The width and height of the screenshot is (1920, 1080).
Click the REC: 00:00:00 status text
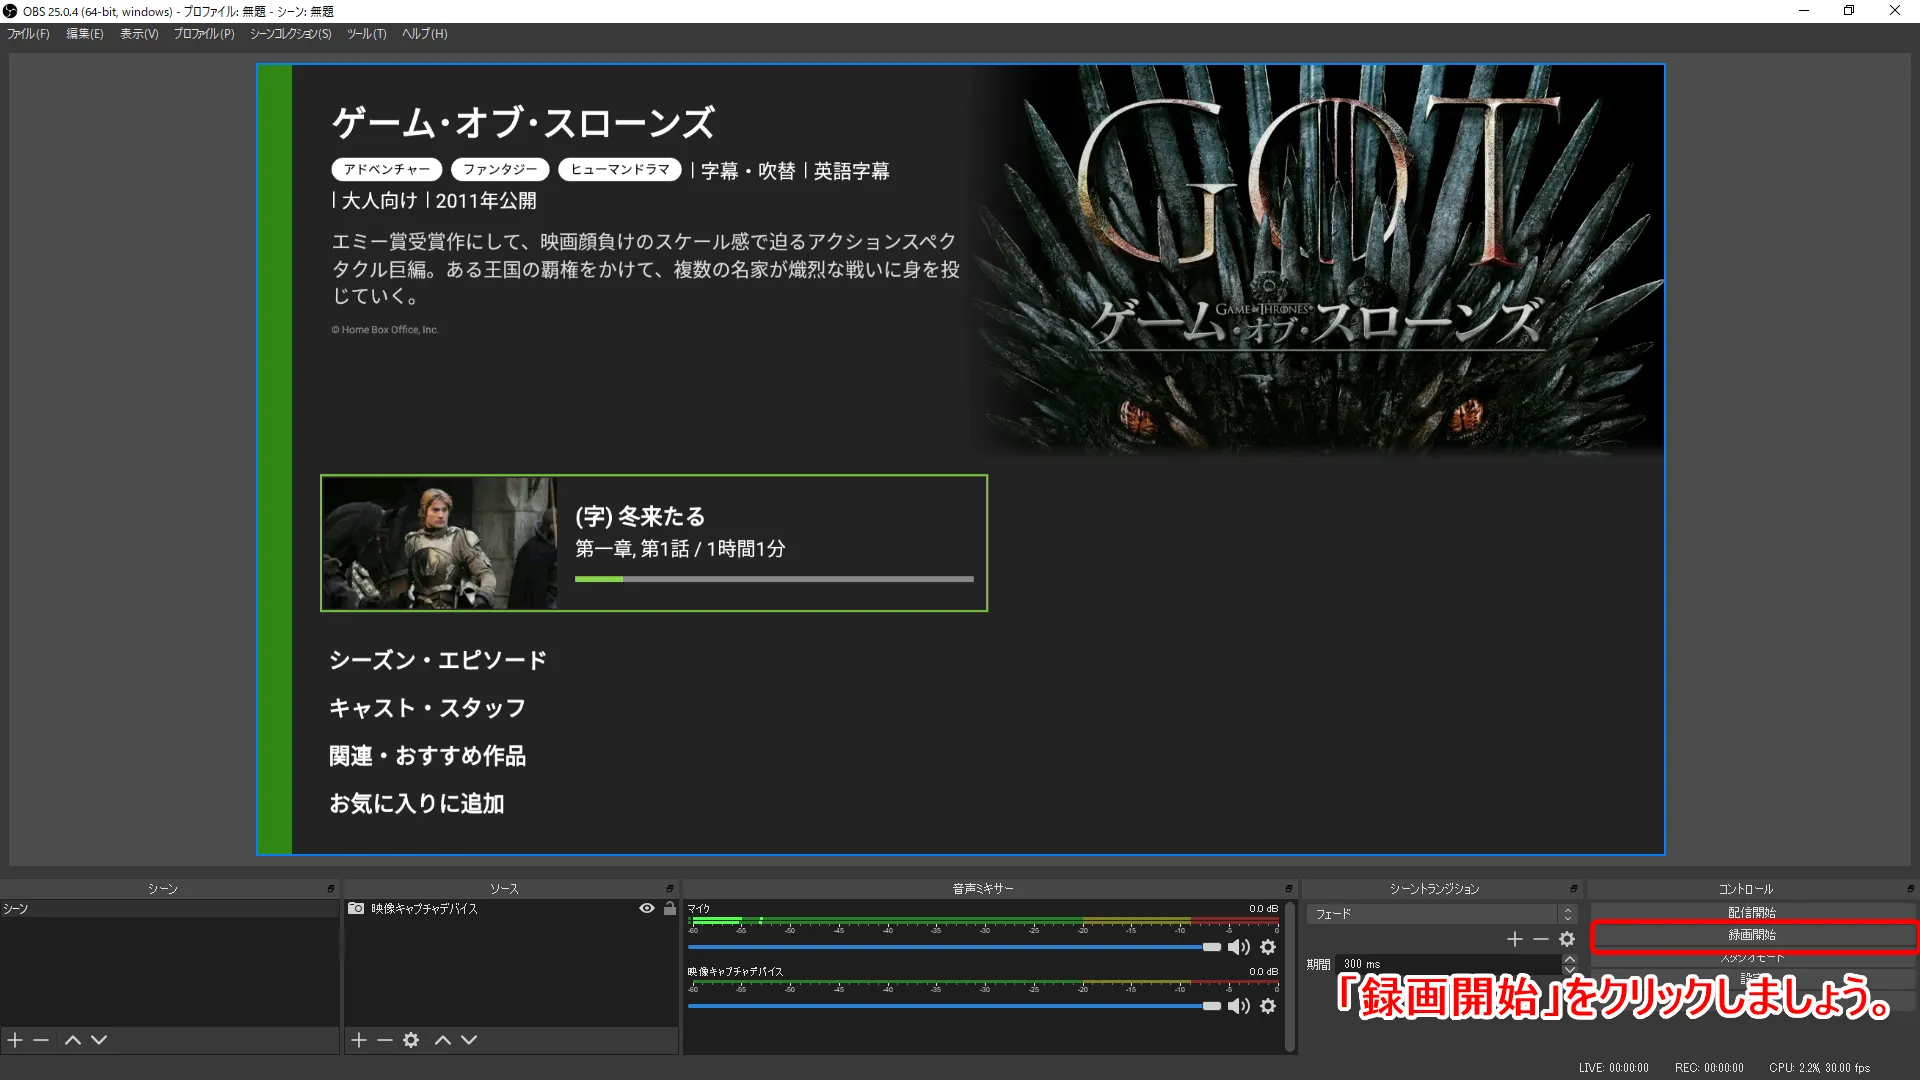(x=1709, y=1068)
